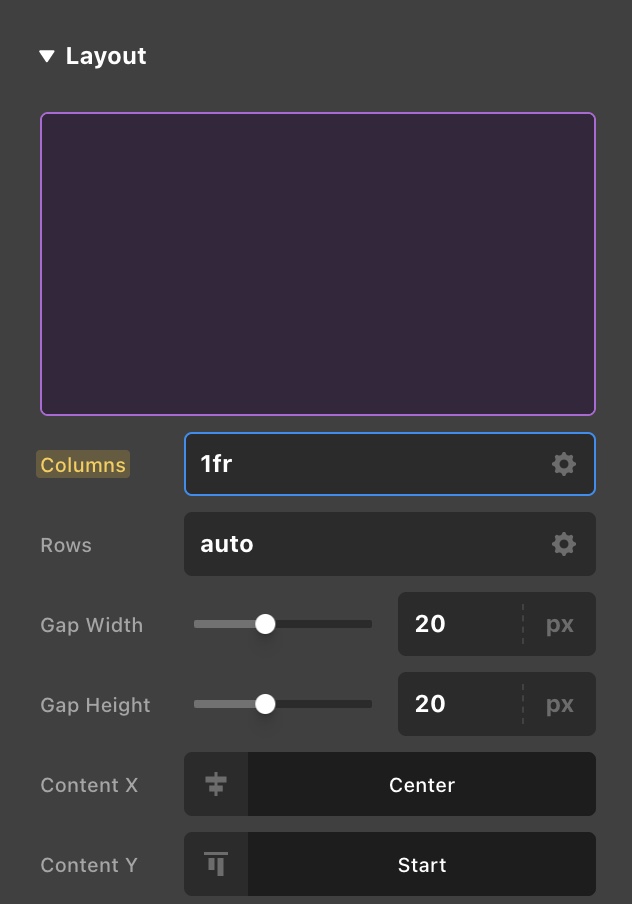Viewport: 632px width, 904px height.
Task: Open the Gap Width px unit dropdown
Action: pos(560,624)
